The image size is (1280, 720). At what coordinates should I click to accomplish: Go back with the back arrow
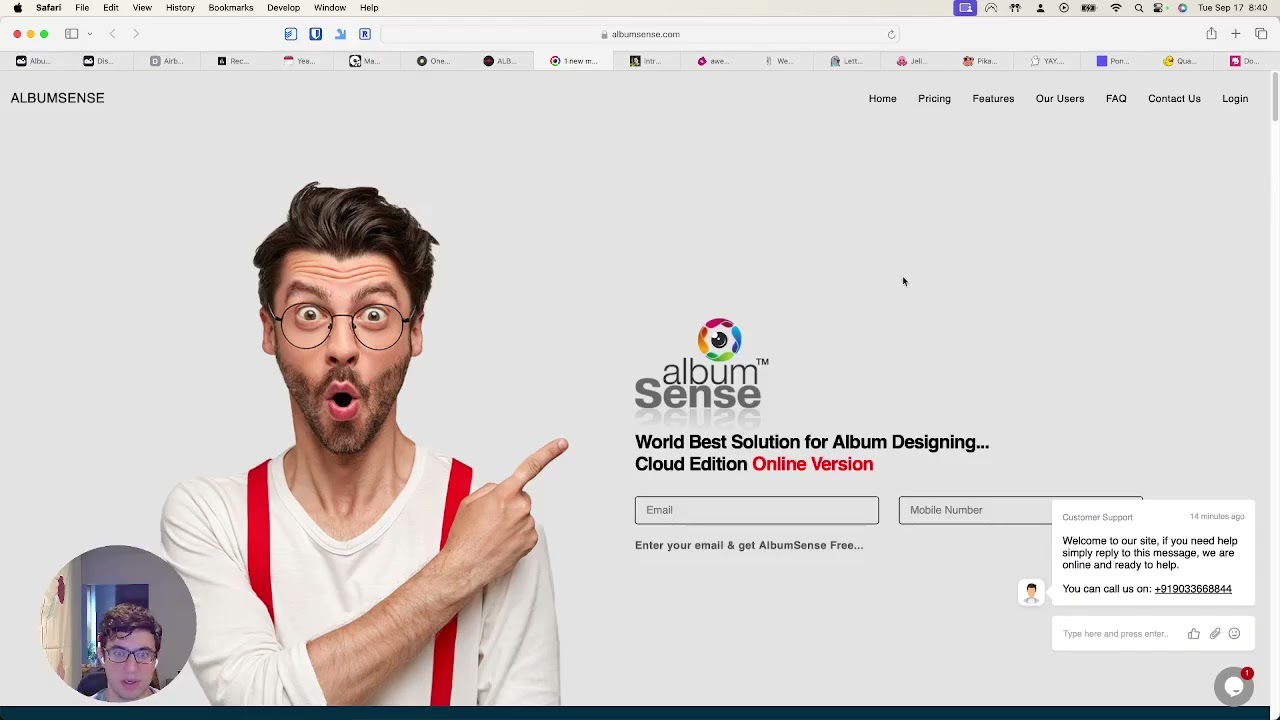coord(113,34)
